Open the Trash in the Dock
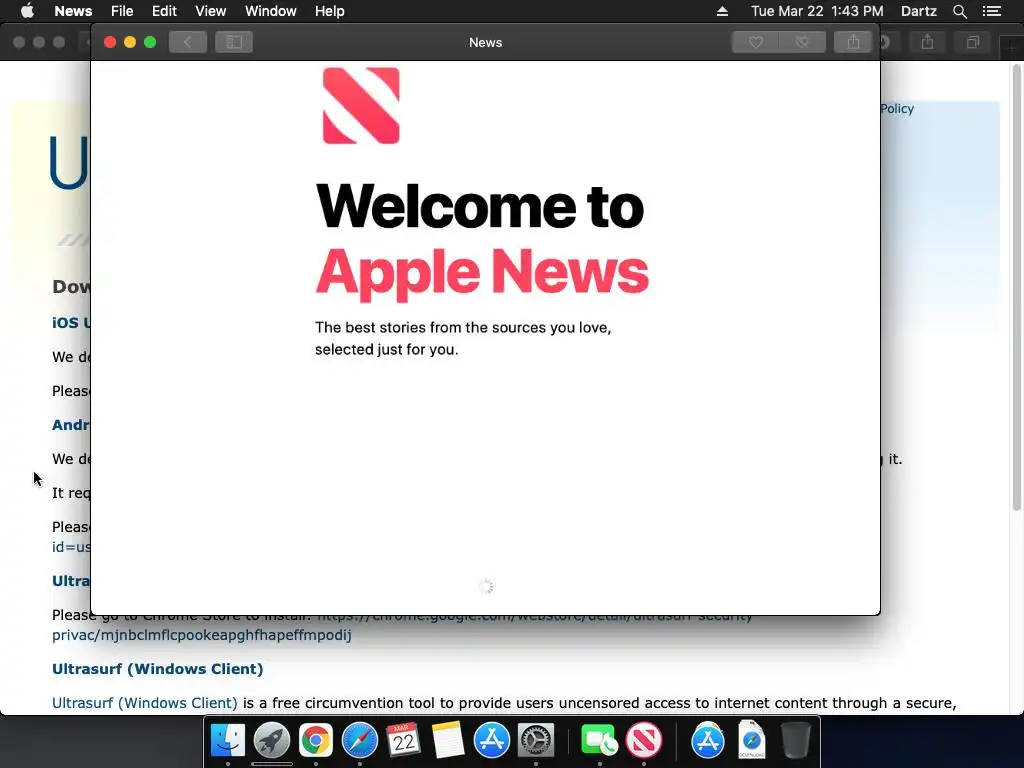 [x=795, y=740]
